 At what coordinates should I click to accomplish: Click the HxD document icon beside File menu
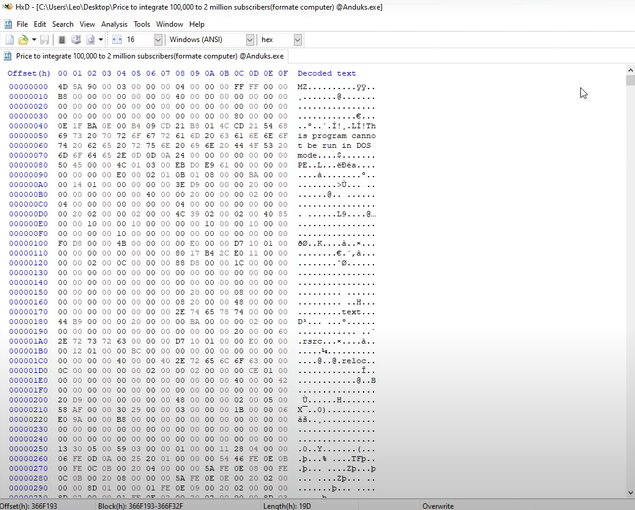(8, 24)
